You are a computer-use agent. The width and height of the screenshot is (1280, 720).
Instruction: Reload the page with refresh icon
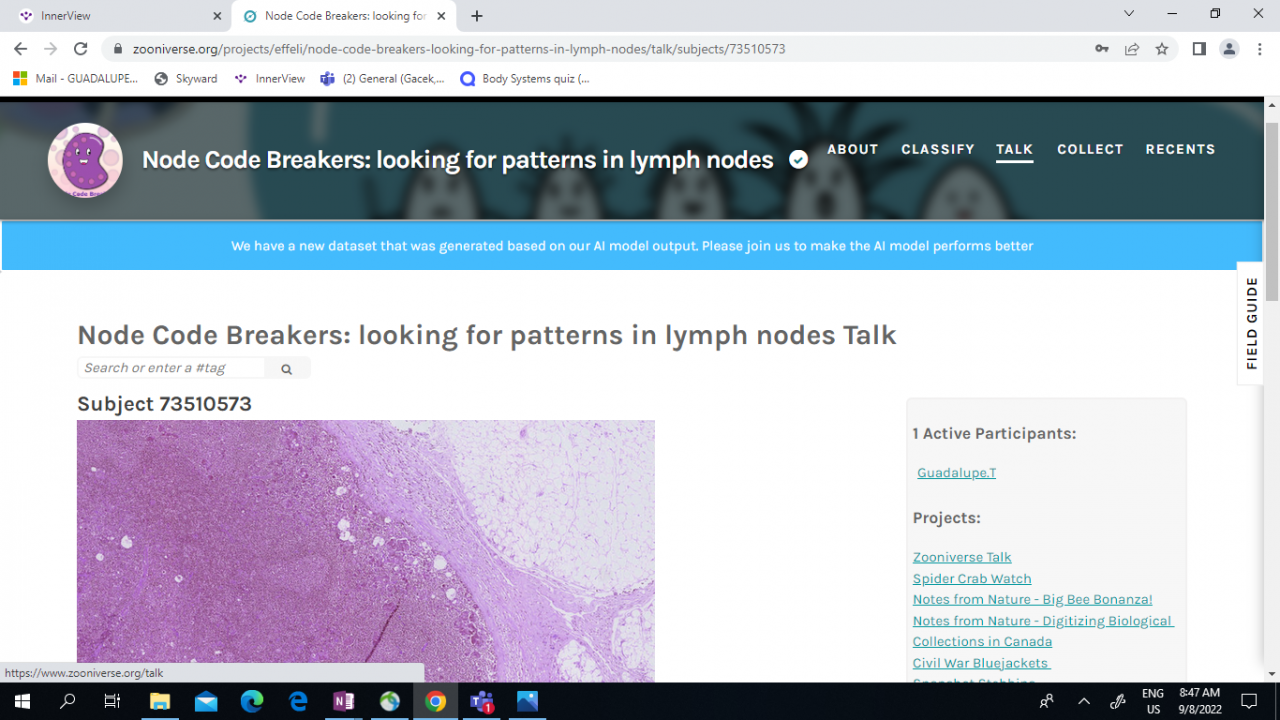81,49
